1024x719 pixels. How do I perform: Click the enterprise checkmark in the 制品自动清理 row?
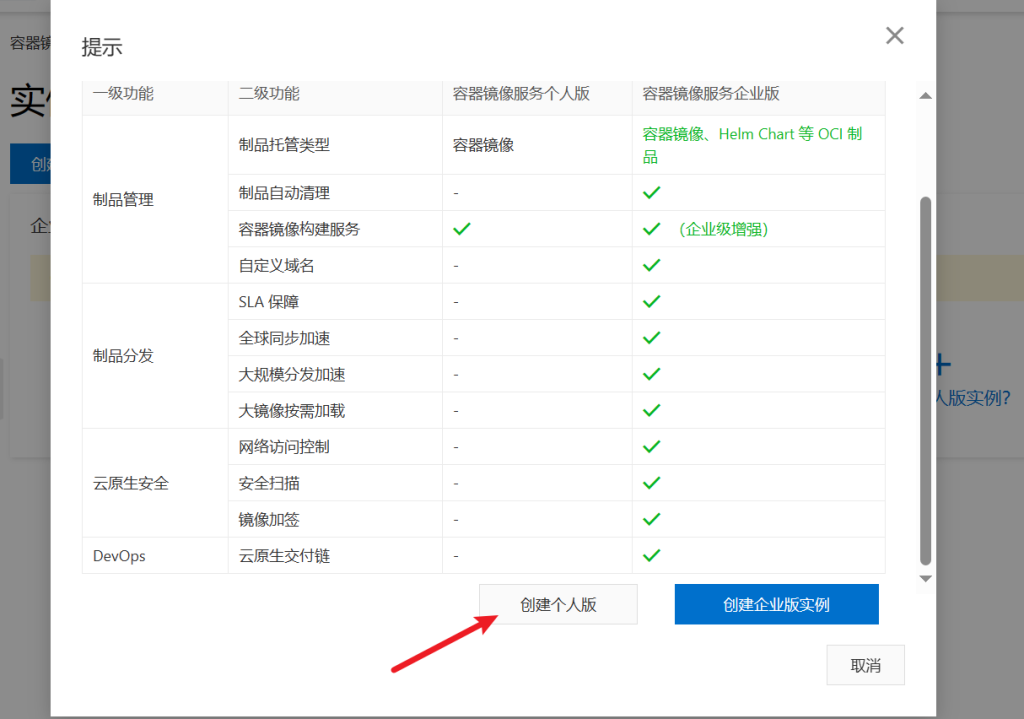click(651, 192)
